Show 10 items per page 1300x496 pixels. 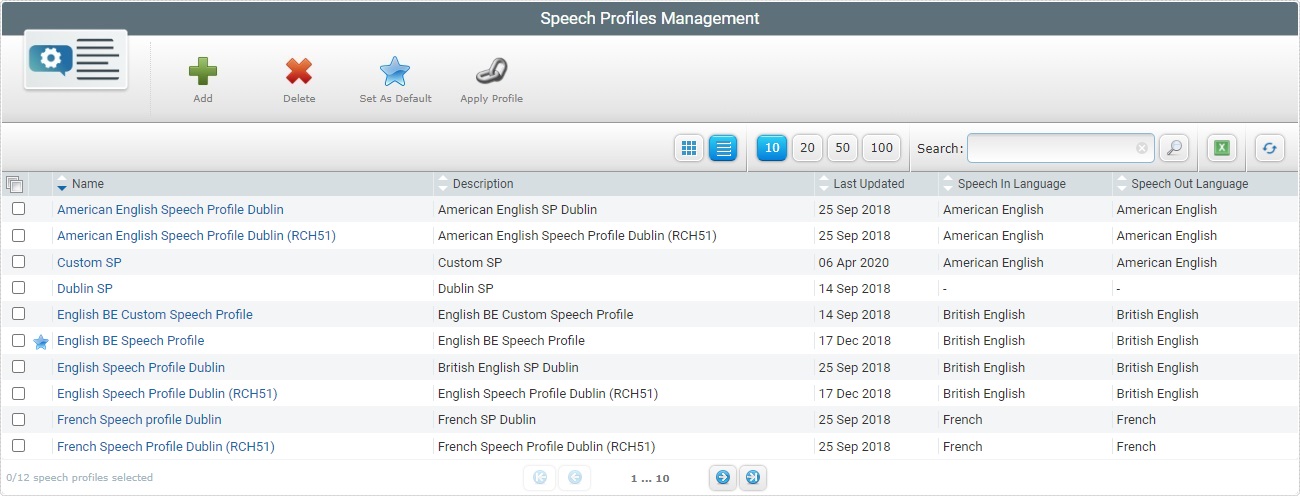[772, 148]
